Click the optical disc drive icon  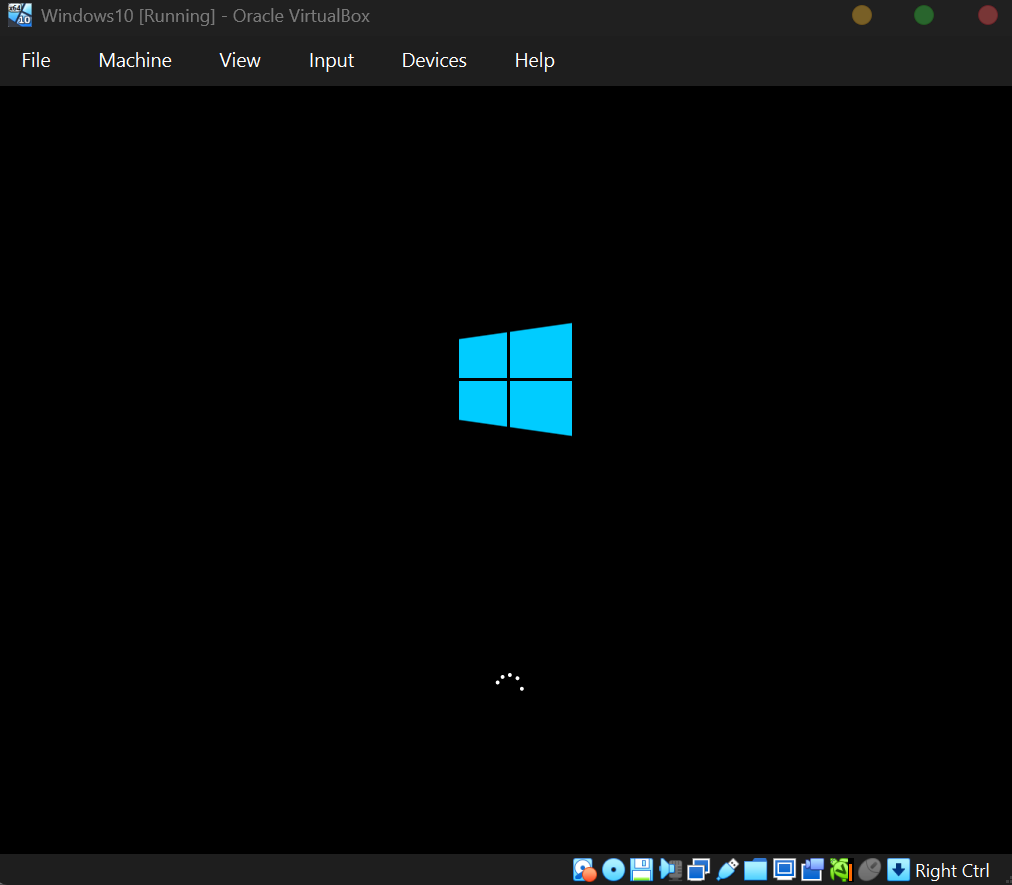tap(613, 870)
